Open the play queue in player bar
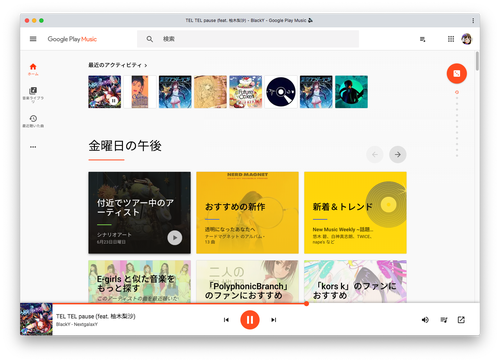Image resolution: width=500 pixels, height=362 pixels. [444, 320]
